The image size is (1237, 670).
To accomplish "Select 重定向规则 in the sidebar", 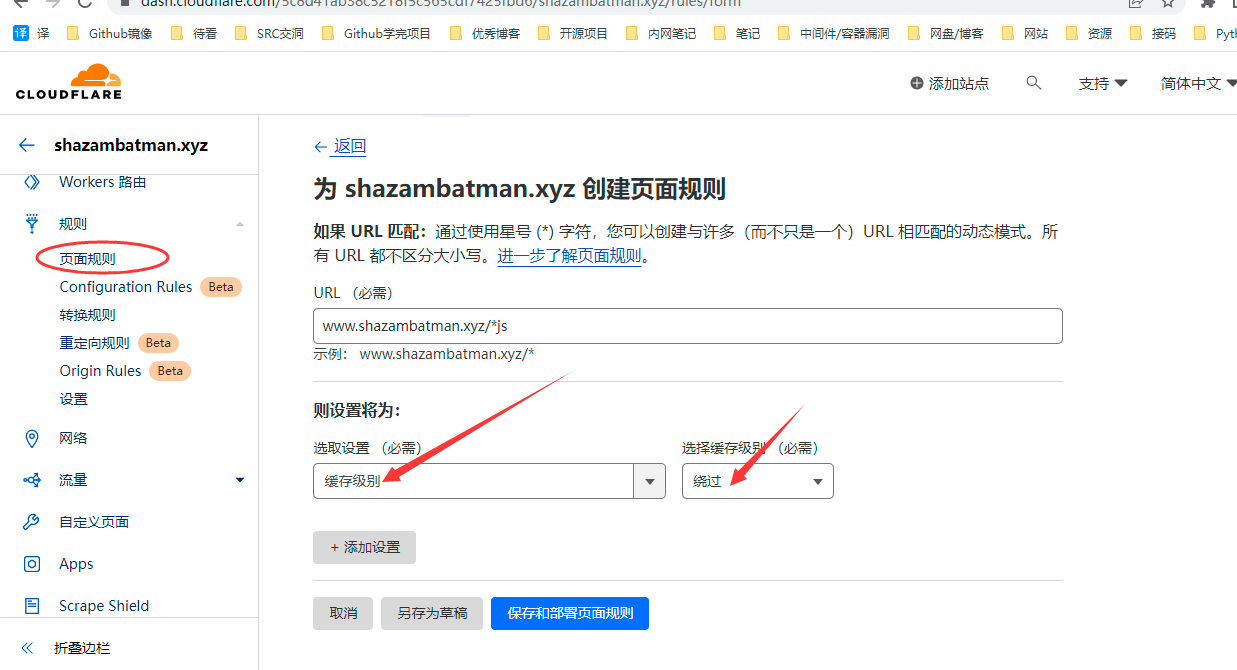I will [x=94, y=342].
